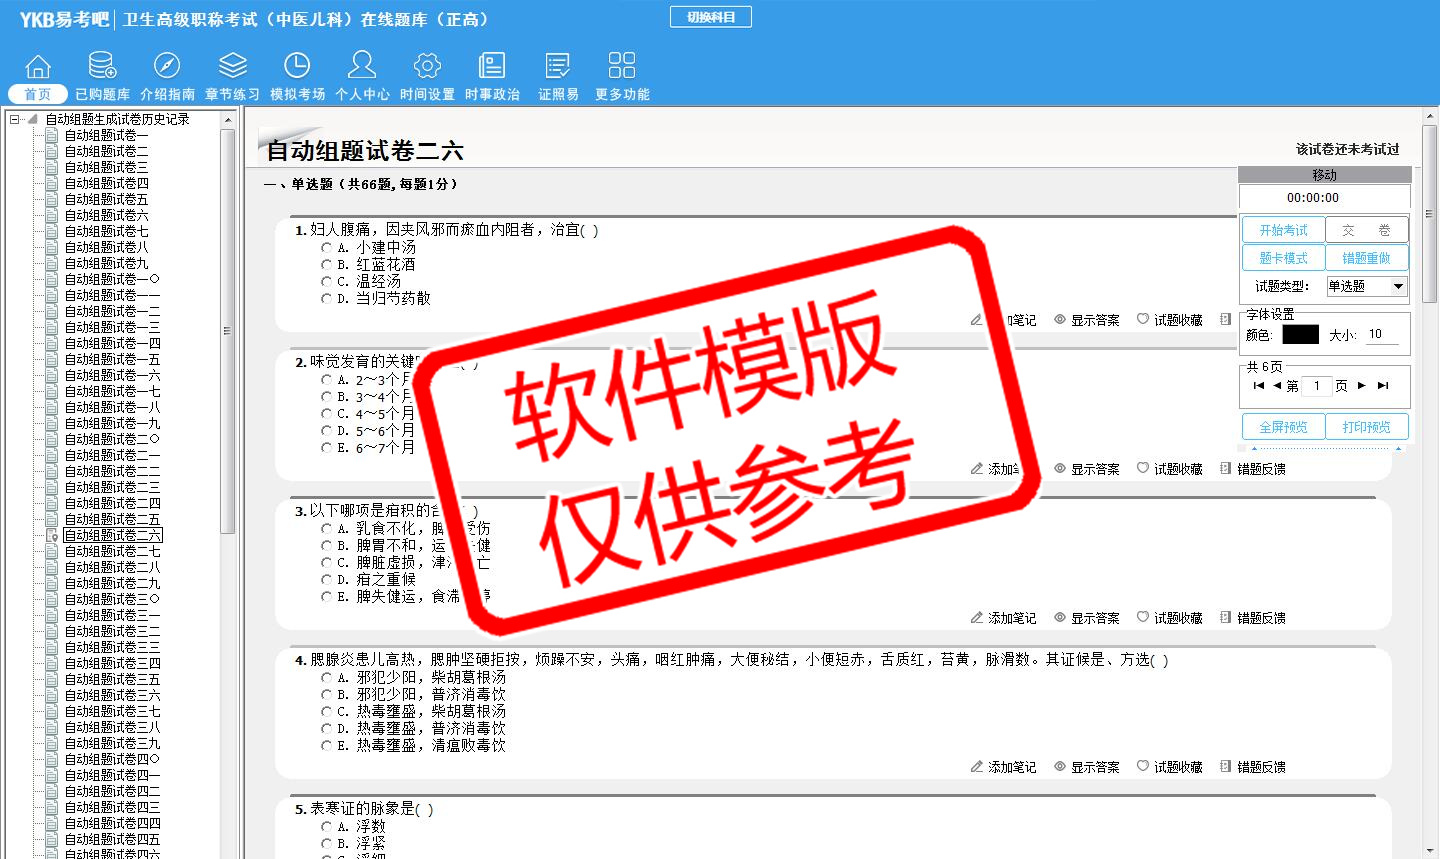Open the 时事政治 news icon

492,66
